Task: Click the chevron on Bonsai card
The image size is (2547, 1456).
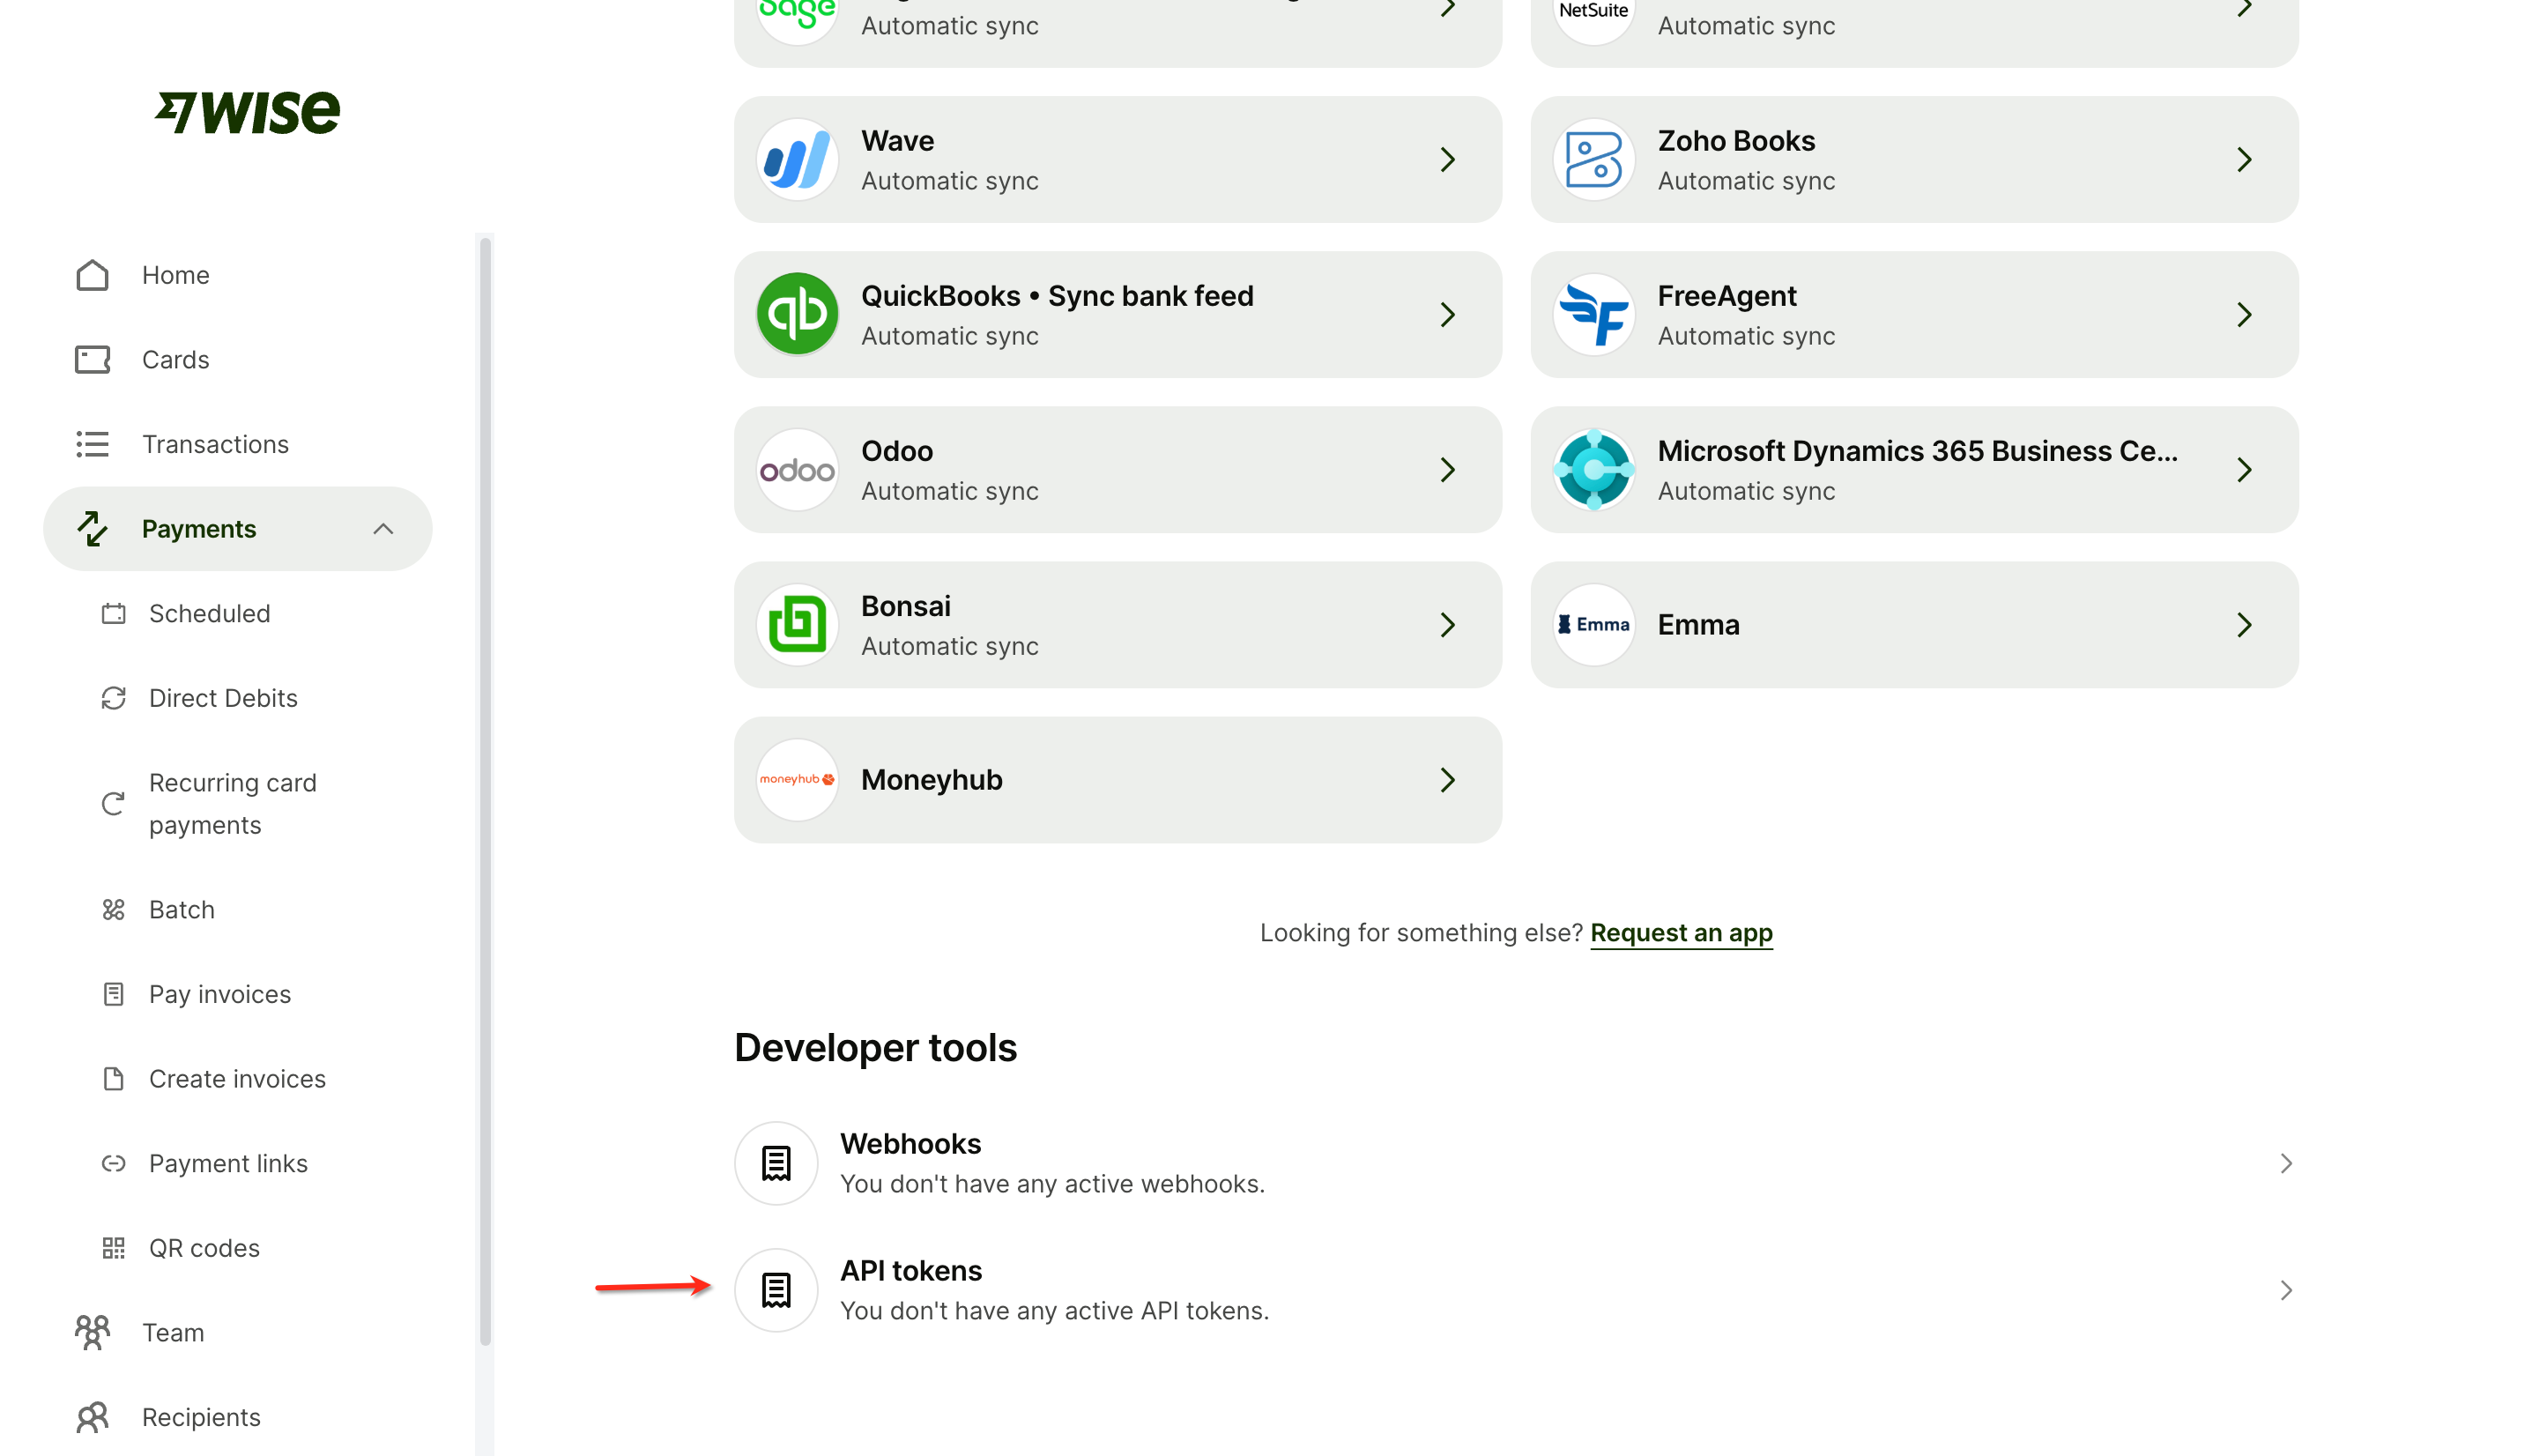Action: (1447, 624)
